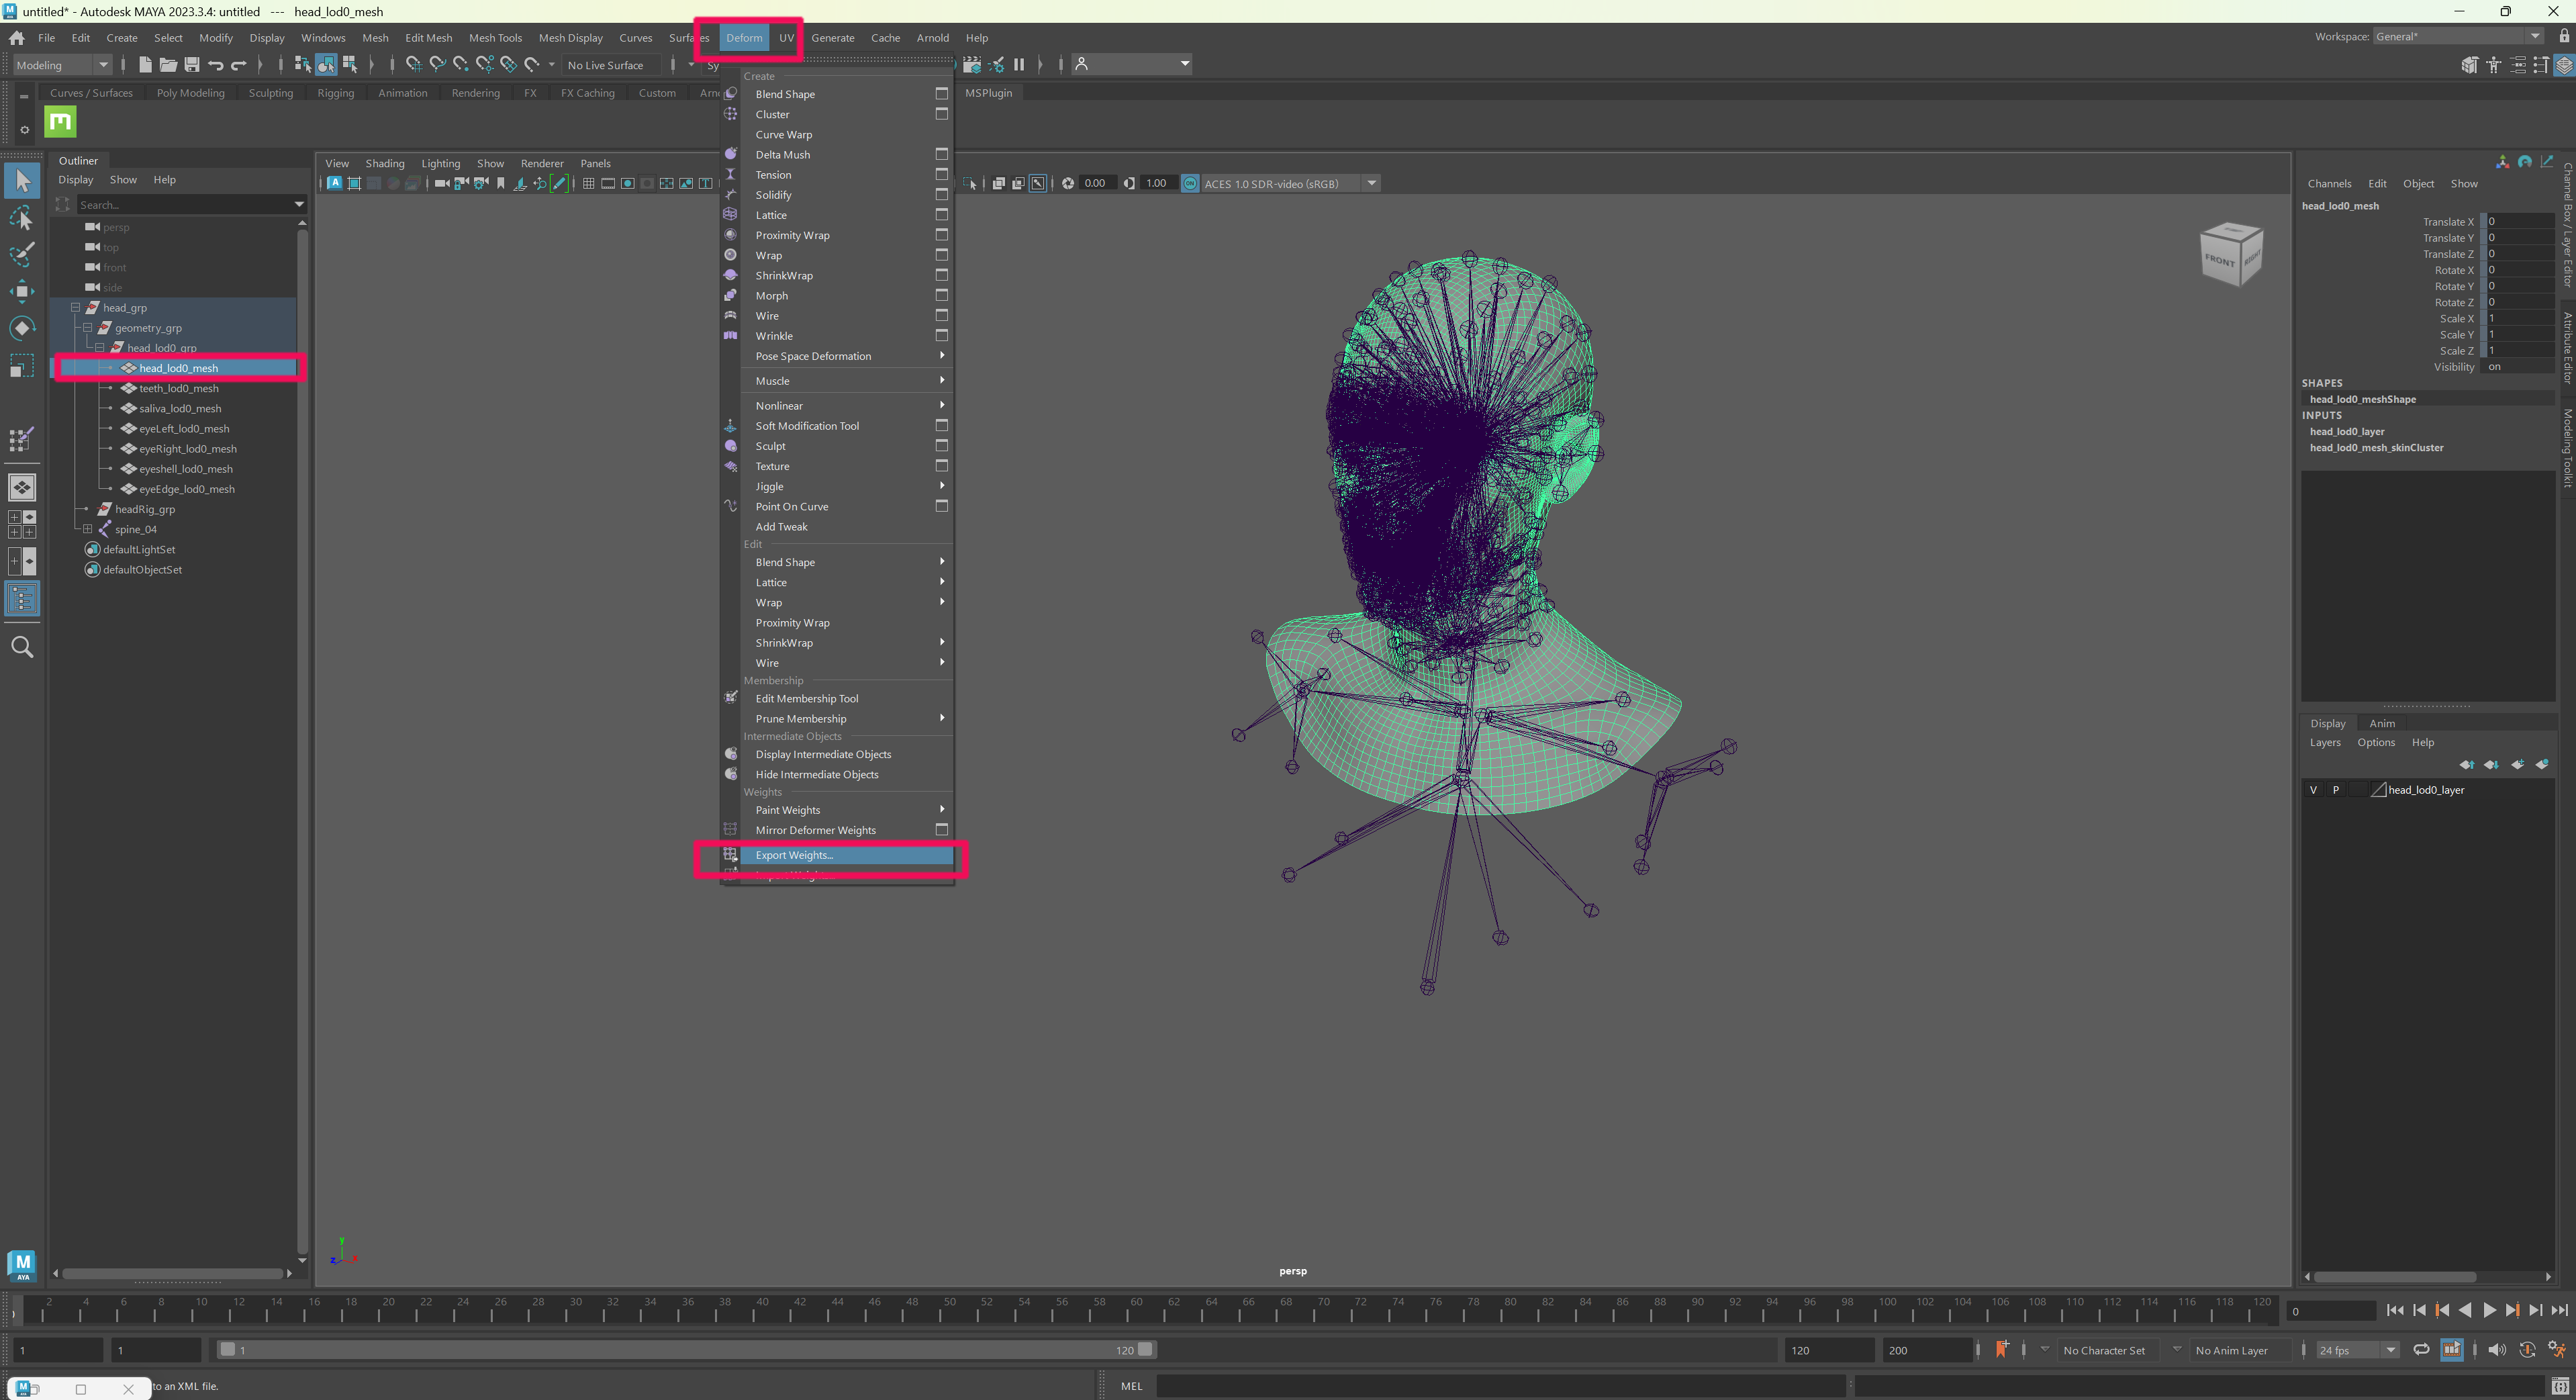Open the Blend Shape option box
2576x1400 pixels.
click(941, 94)
